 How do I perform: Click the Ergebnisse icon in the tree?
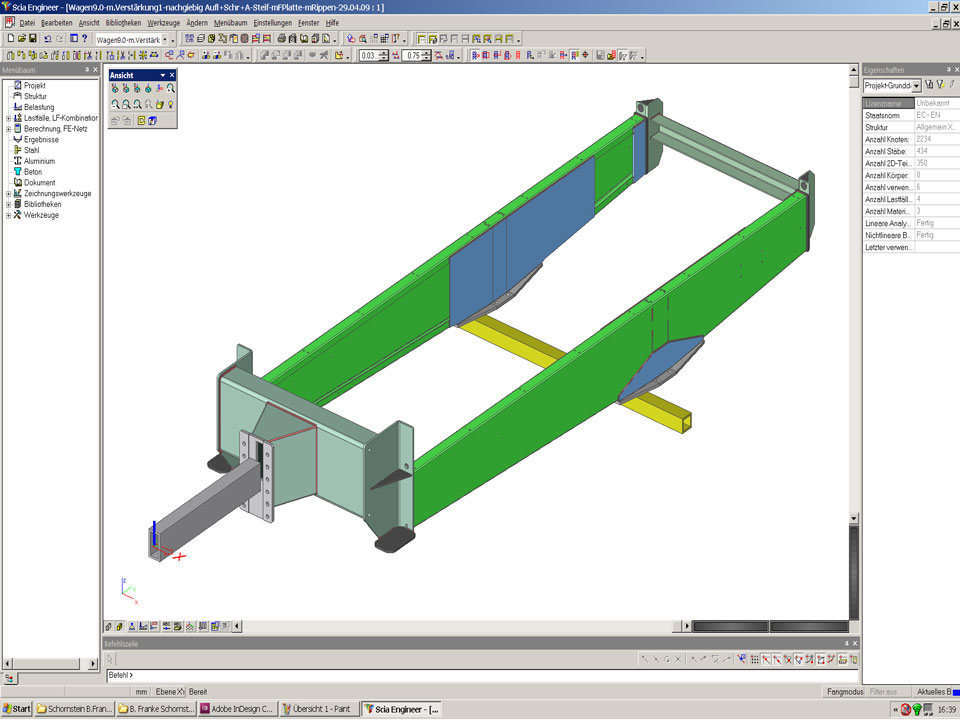(x=17, y=139)
